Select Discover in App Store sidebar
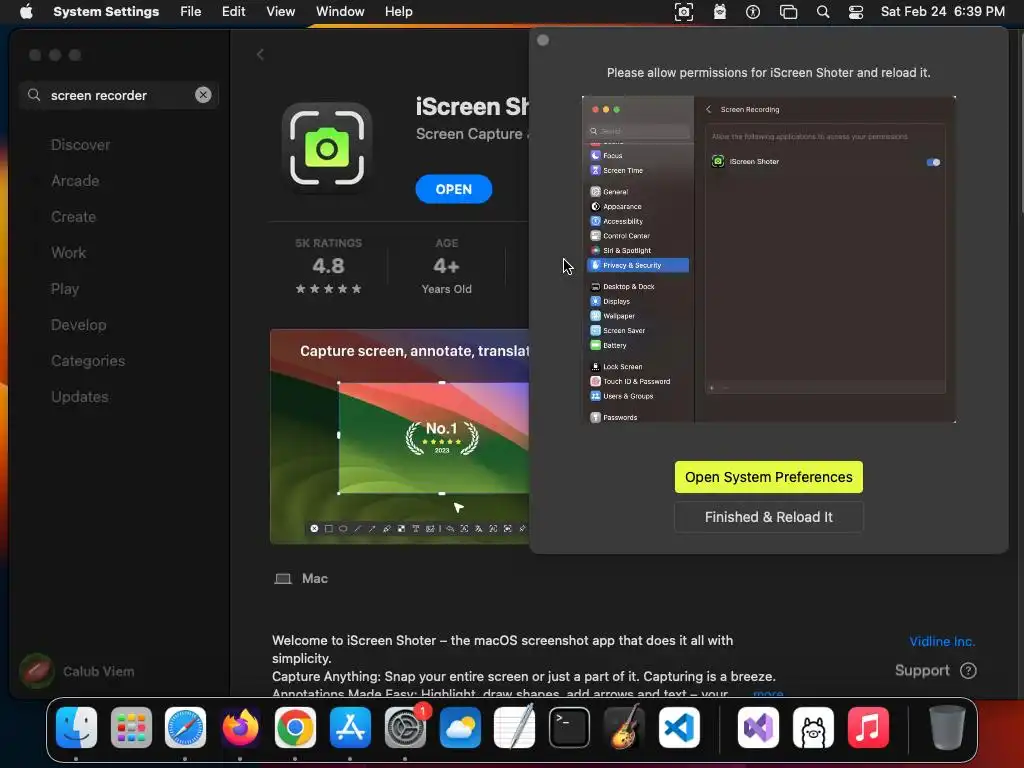Viewport: 1024px width, 768px height. point(80,145)
